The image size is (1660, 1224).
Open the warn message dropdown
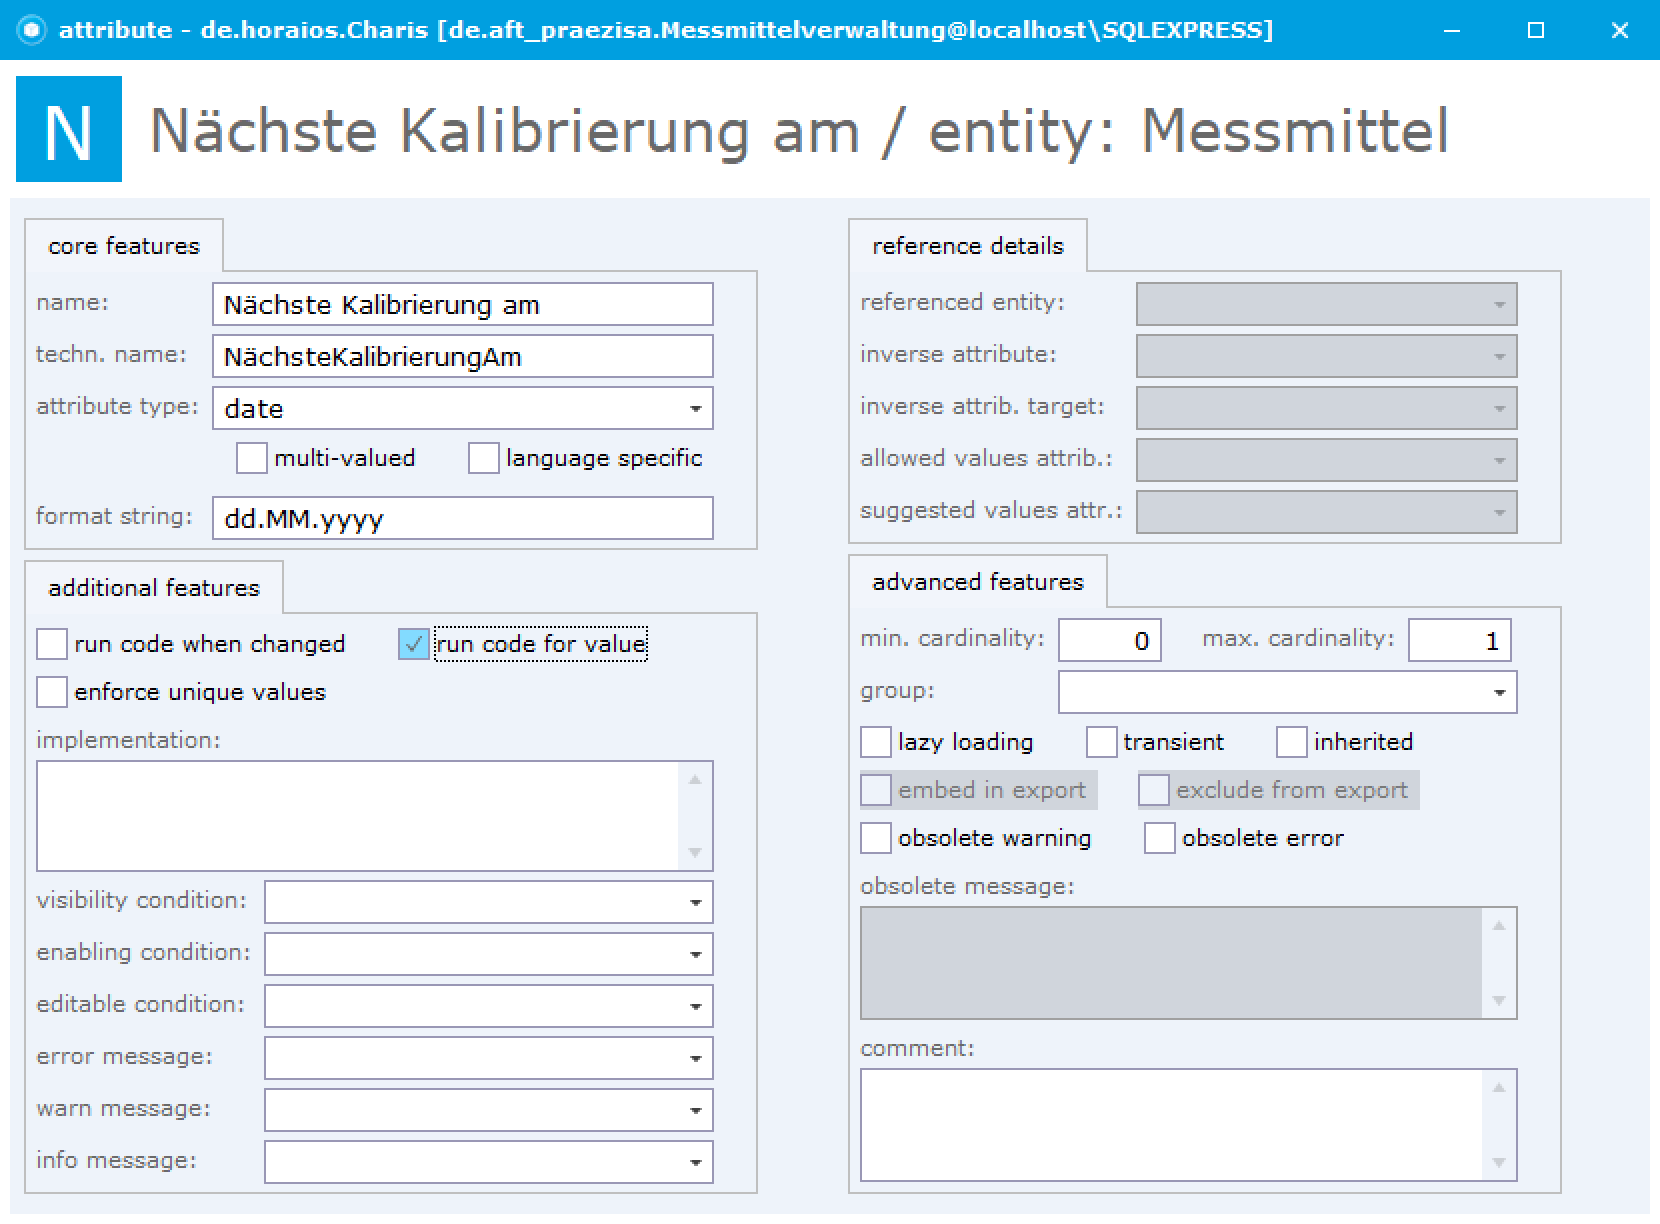click(695, 1110)
